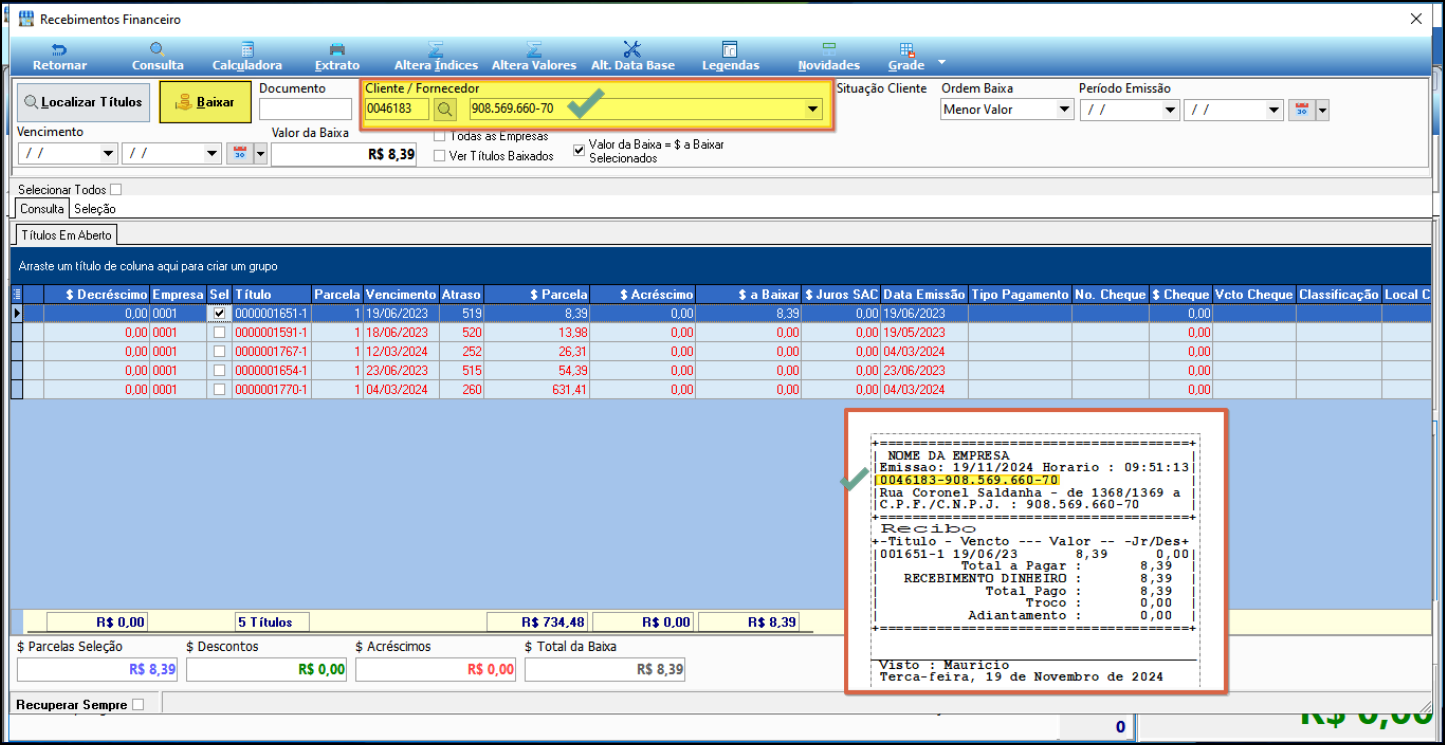
Task: Click the Documento input field
Action: (x=305, y=109)
